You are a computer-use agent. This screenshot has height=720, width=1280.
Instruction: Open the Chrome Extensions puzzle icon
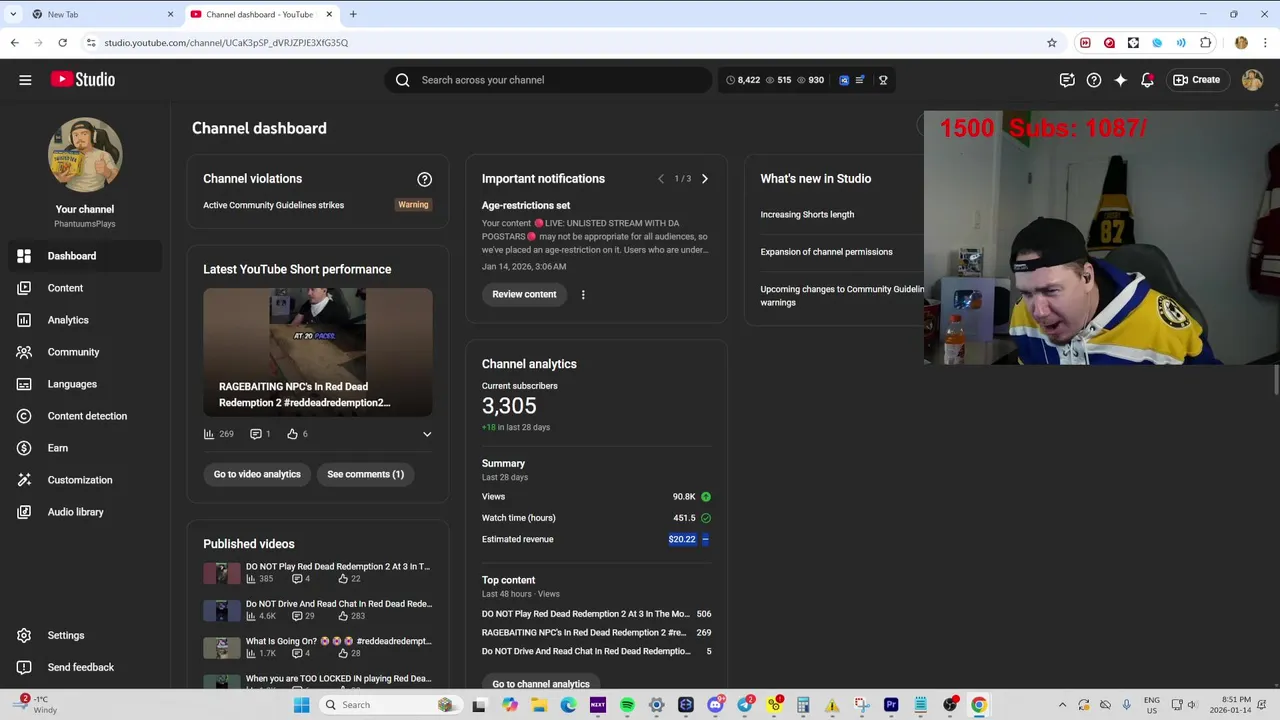[x=1206, y=43]
